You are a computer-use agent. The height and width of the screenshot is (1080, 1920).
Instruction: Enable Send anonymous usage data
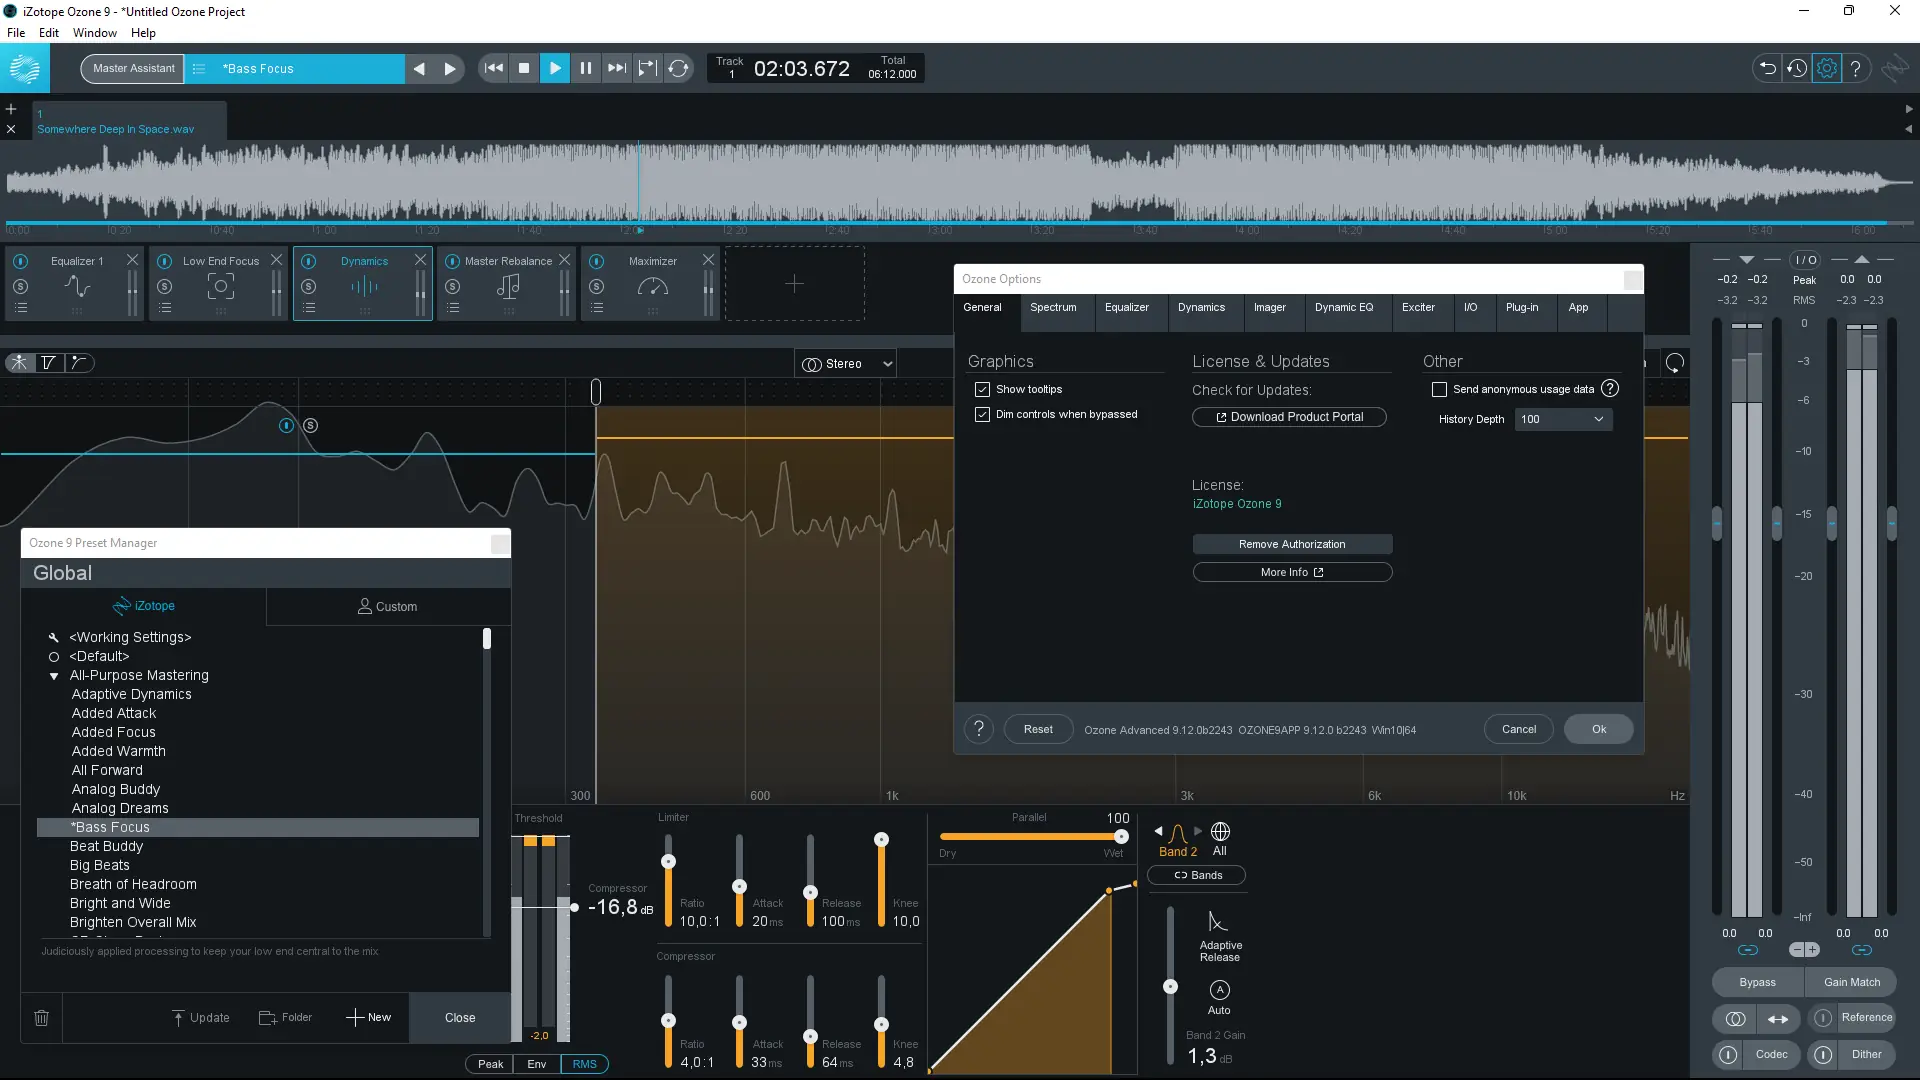(x=1439, y=389)
